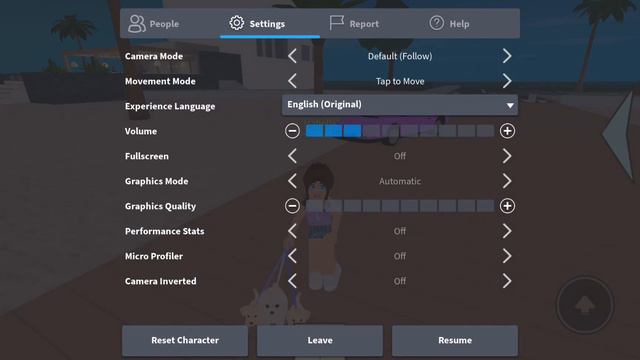
Task: Tap the jump arrow button
Action: pyautogui.click(x=585, y=305)
